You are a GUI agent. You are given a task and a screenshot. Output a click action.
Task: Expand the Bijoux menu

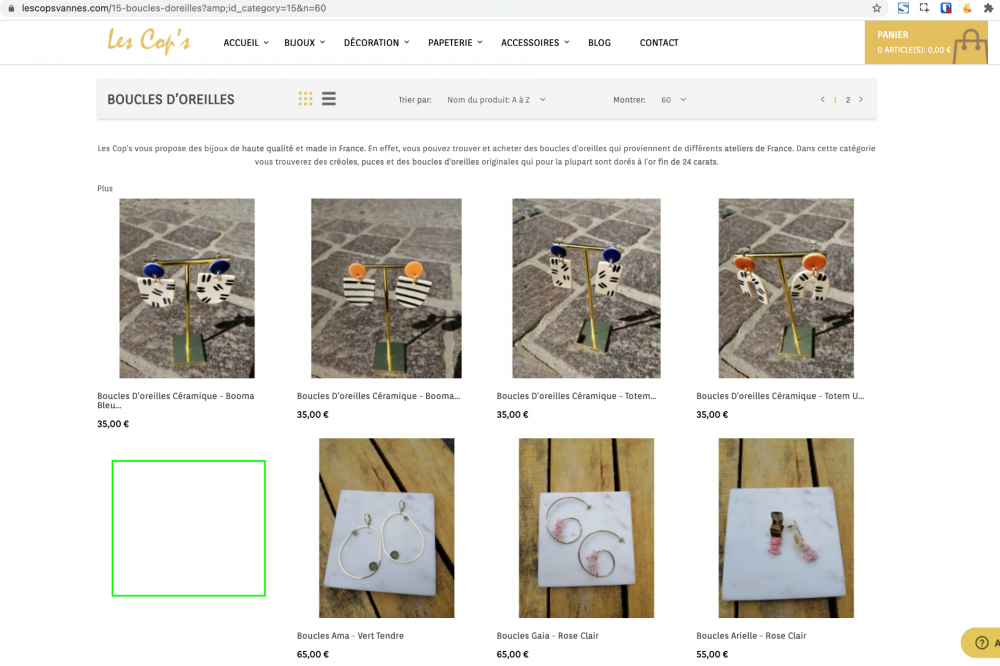(304, 43)
